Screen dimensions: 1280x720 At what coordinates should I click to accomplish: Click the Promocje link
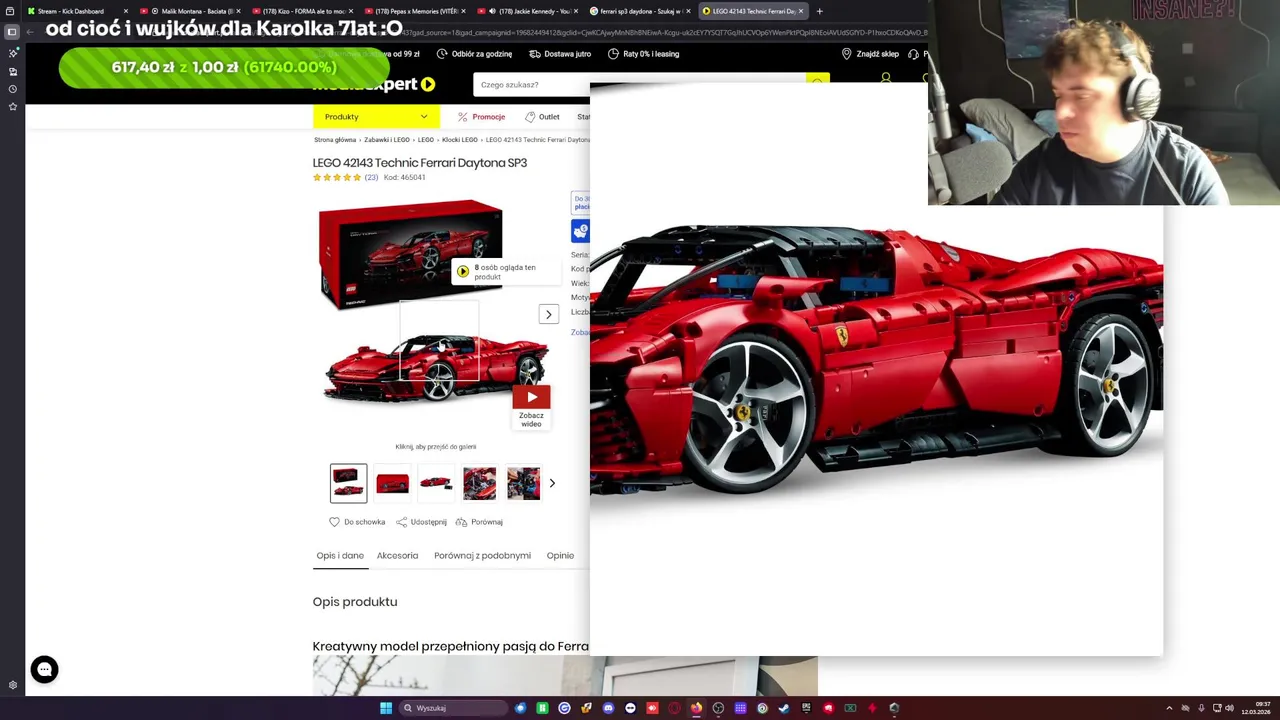[481, 117]
